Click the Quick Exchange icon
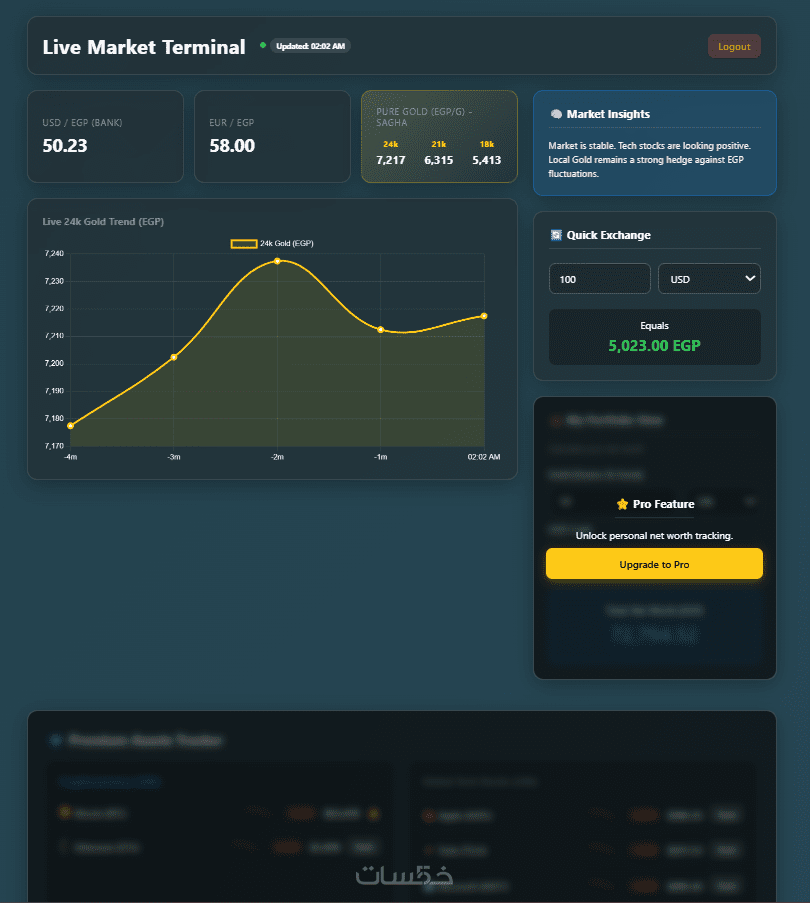810x903 pixels. [556, 235]
